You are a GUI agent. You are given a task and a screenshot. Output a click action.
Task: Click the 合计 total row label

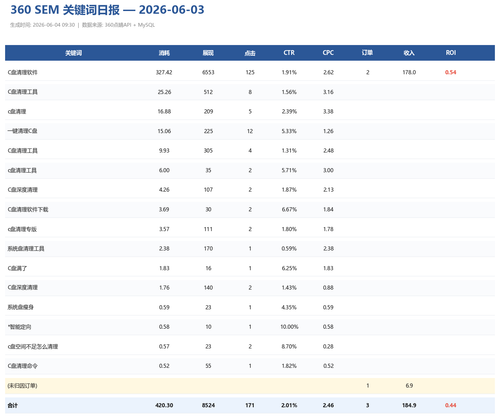click(x=13, y=405)
